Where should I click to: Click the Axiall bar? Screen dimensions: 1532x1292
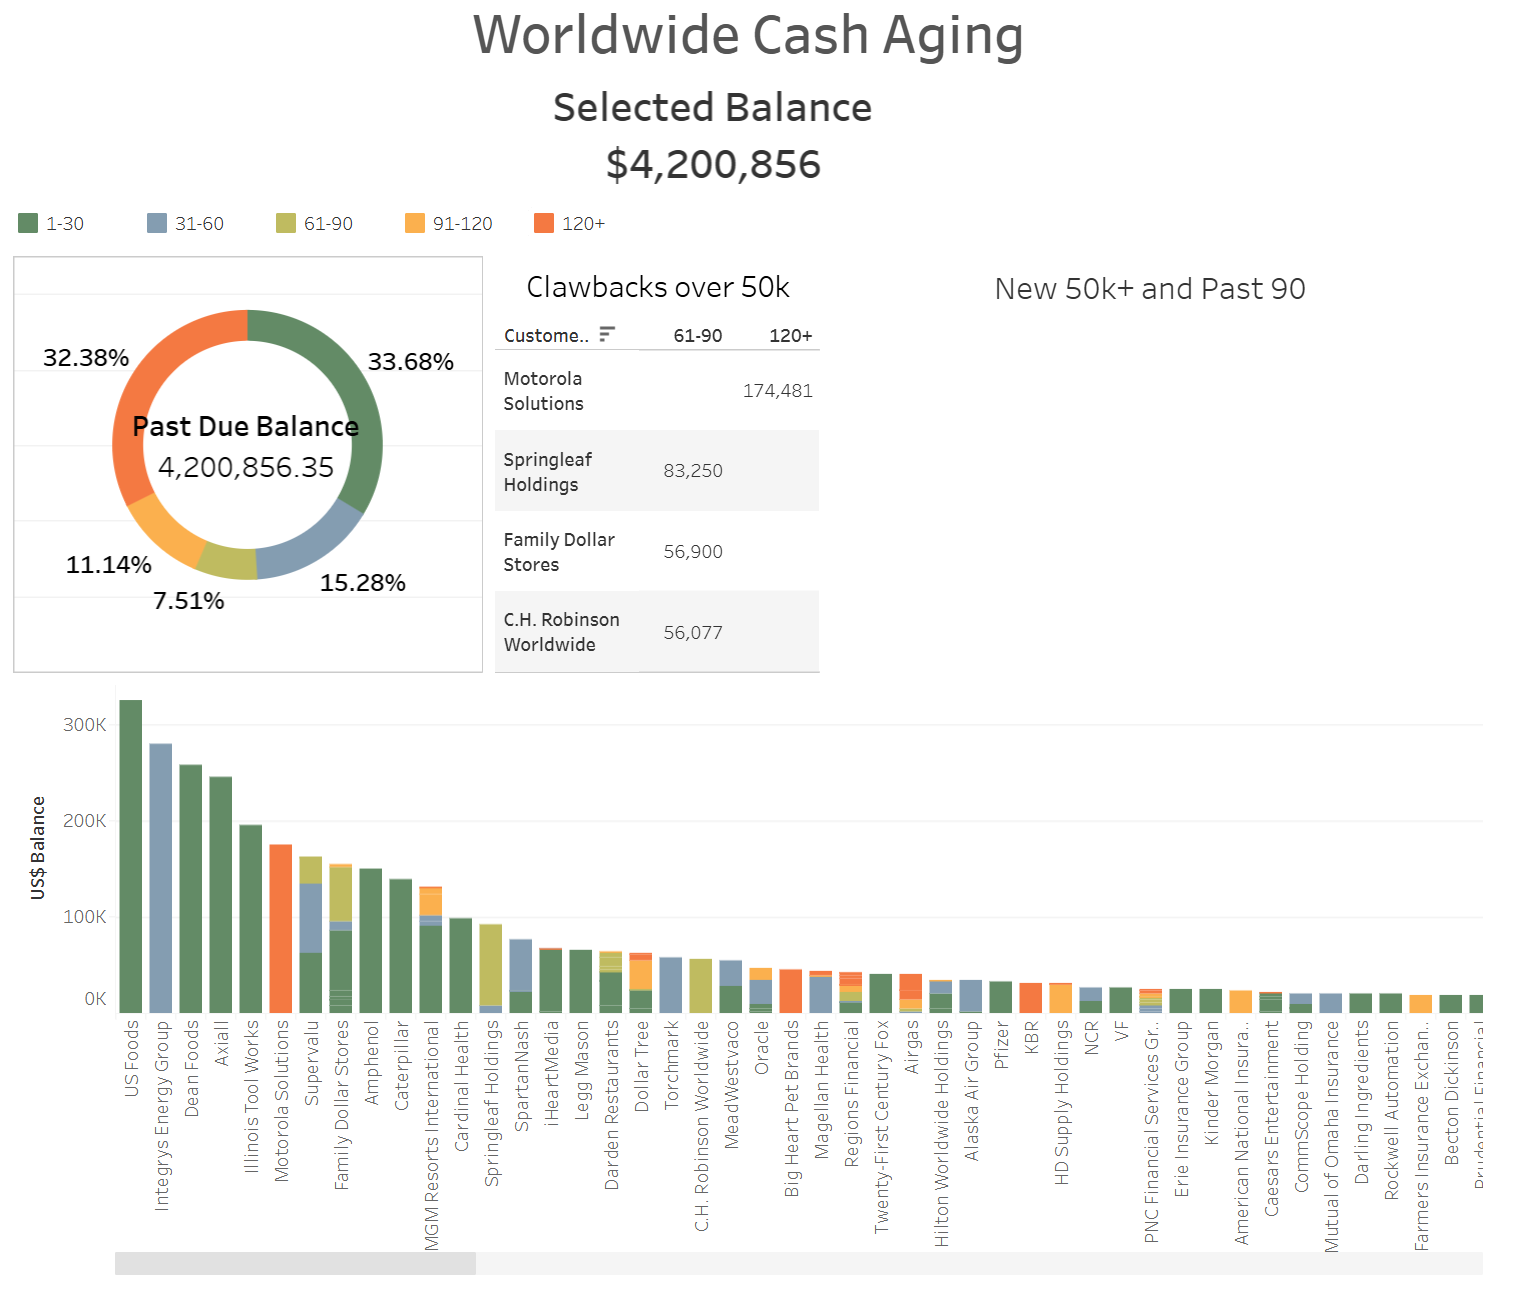click(x=221, y=895)
